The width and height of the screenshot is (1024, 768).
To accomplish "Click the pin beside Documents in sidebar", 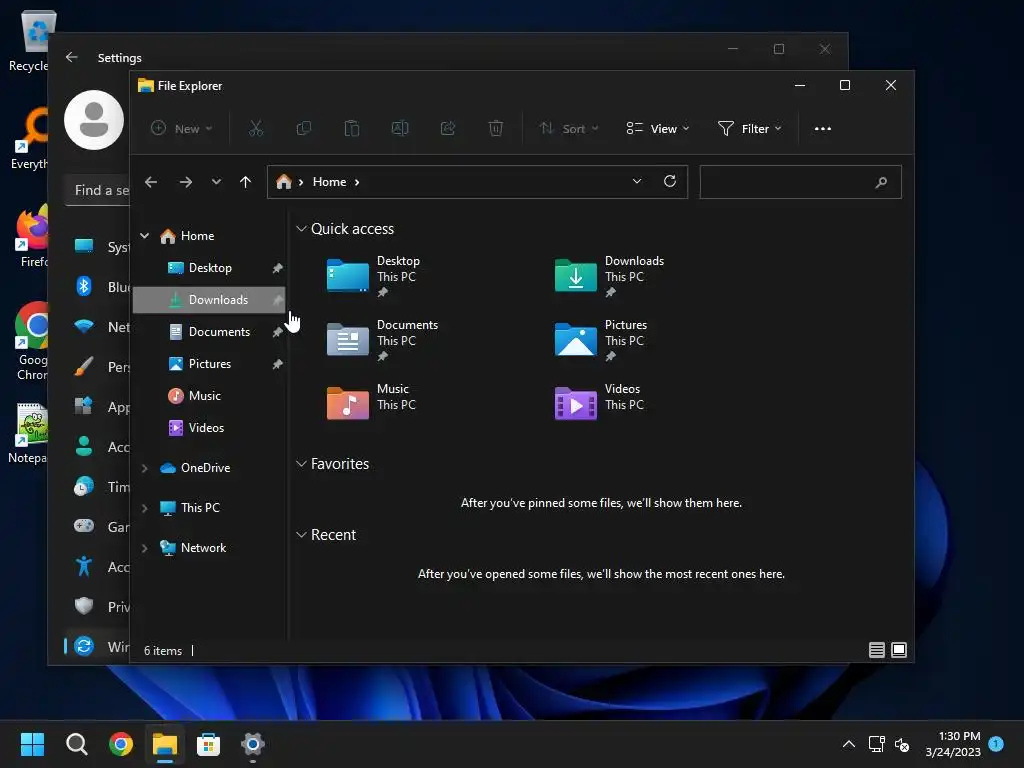I will (x=278, y=332).
